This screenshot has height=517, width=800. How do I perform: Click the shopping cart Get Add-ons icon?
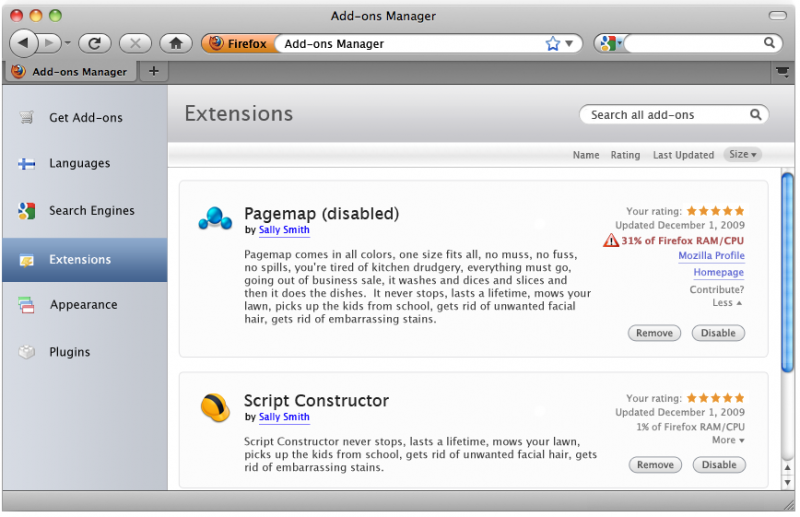pos(27,117)
